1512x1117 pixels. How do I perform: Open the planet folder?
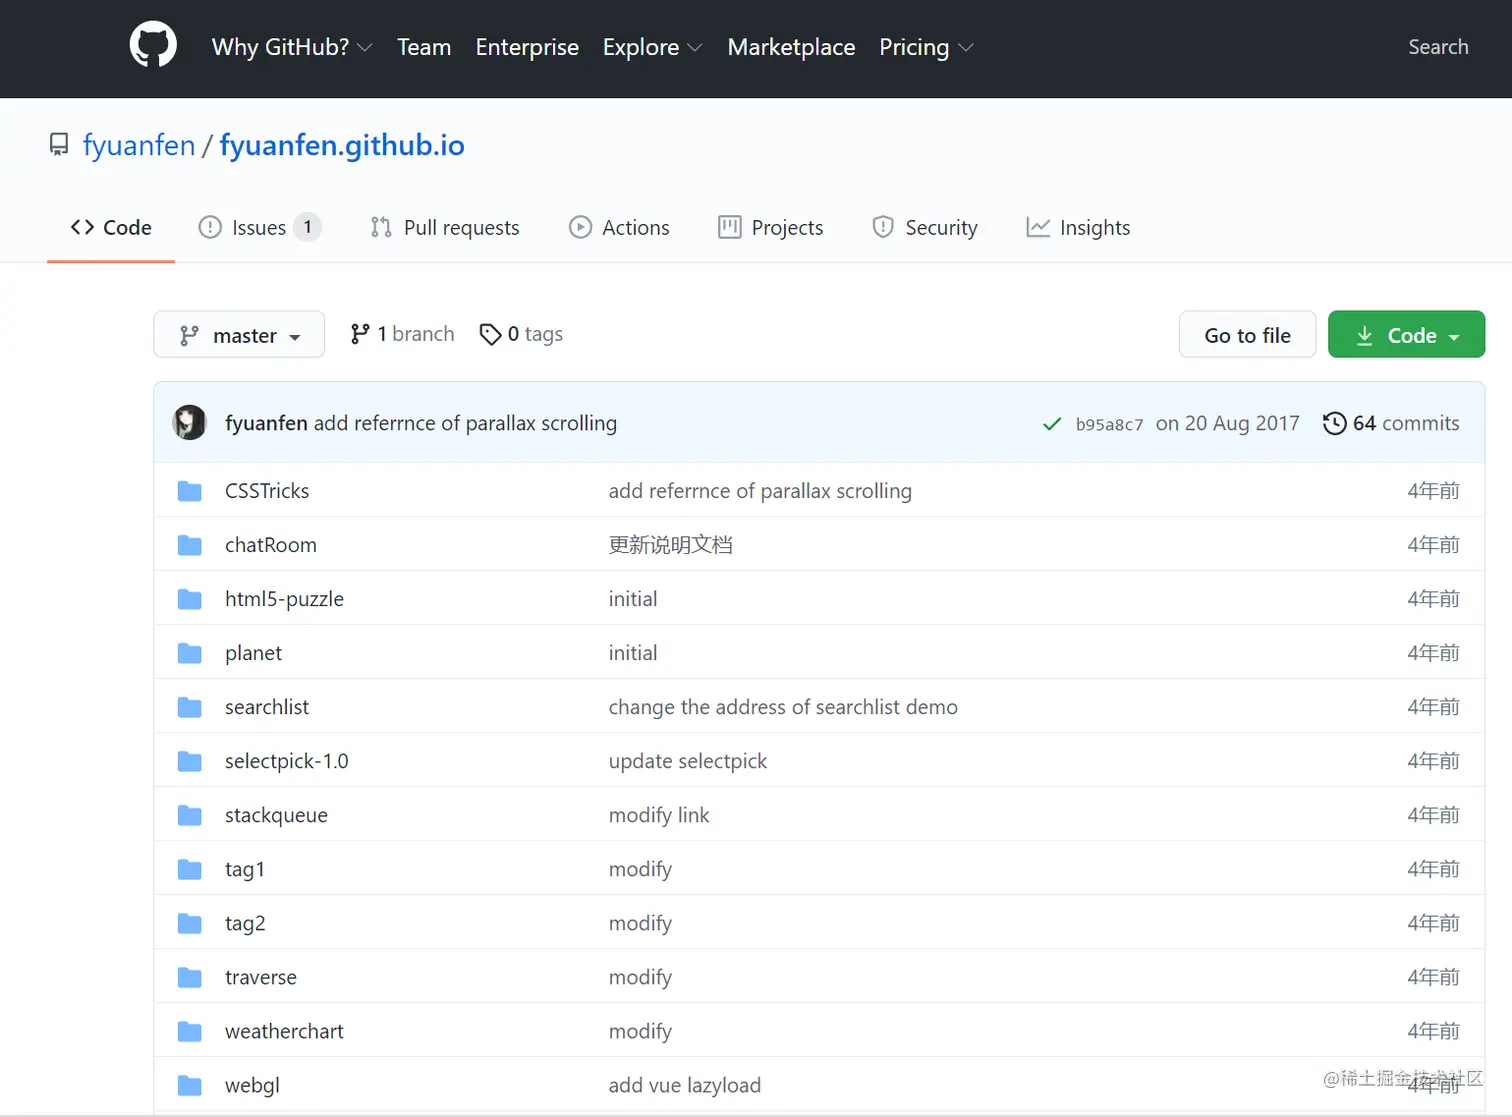click(x=253, y=653)
